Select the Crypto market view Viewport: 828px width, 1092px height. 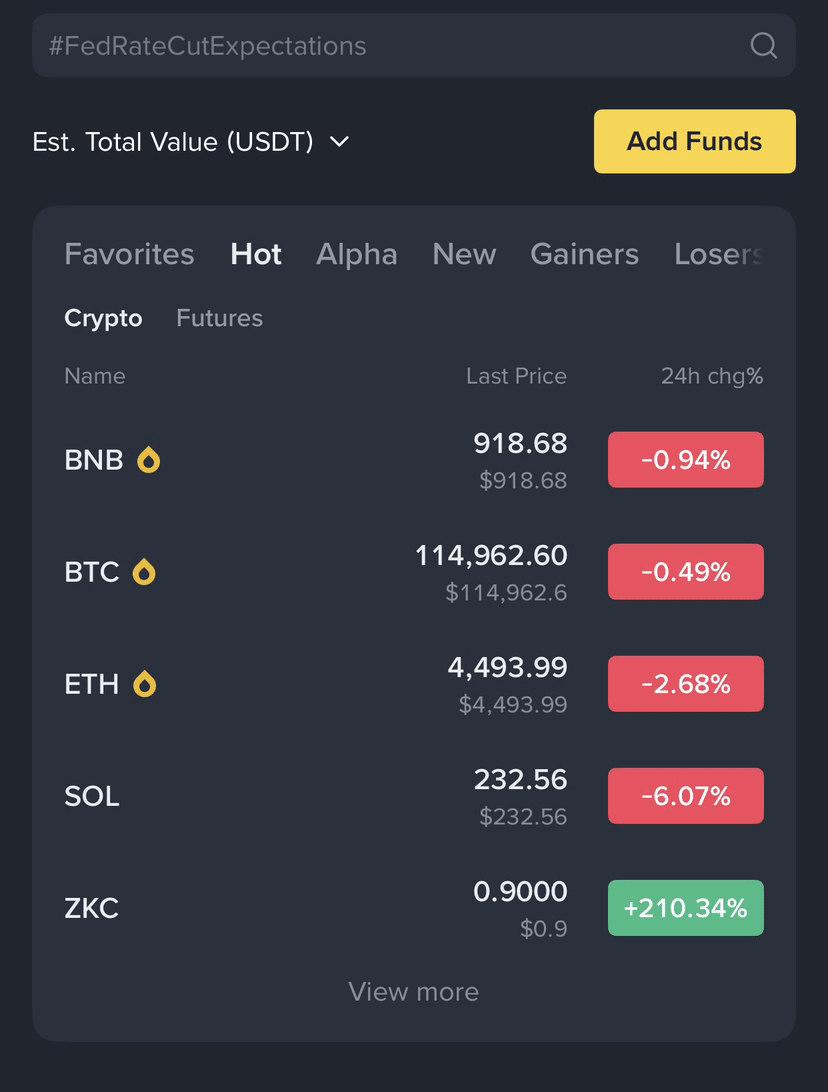click(103, 318)
